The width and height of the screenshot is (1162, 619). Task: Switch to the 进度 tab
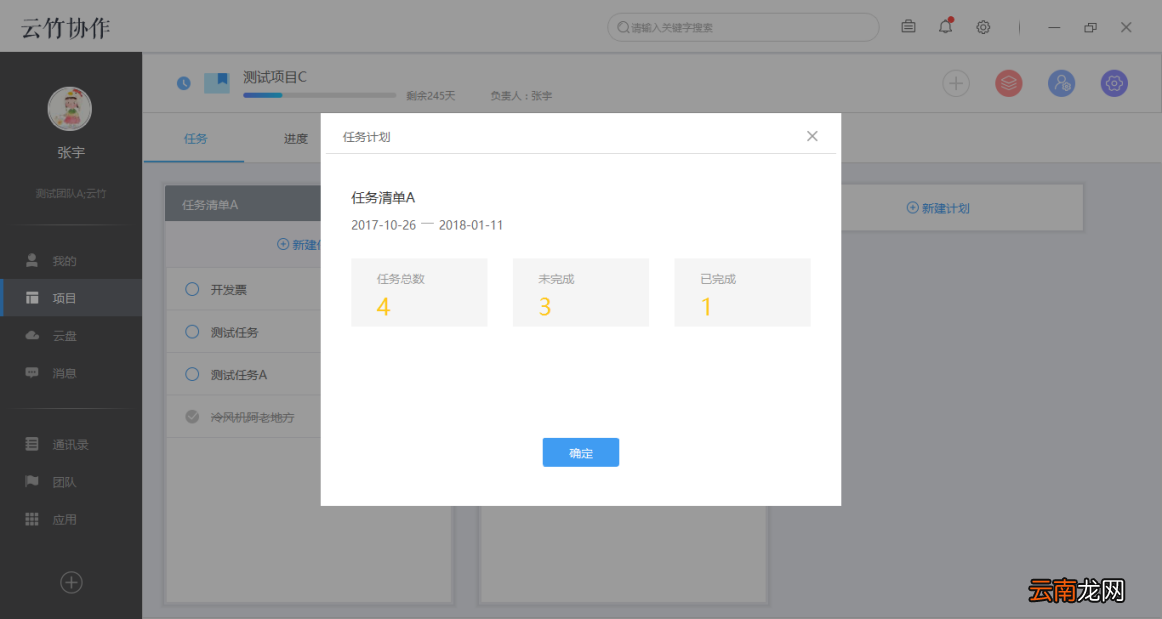point(295,139)
